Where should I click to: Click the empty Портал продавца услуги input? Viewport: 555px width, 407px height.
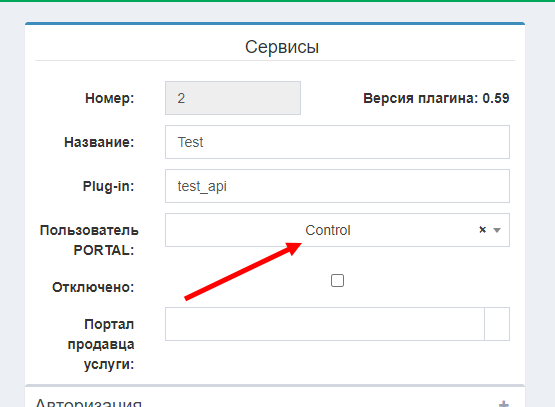click(325, 324)
